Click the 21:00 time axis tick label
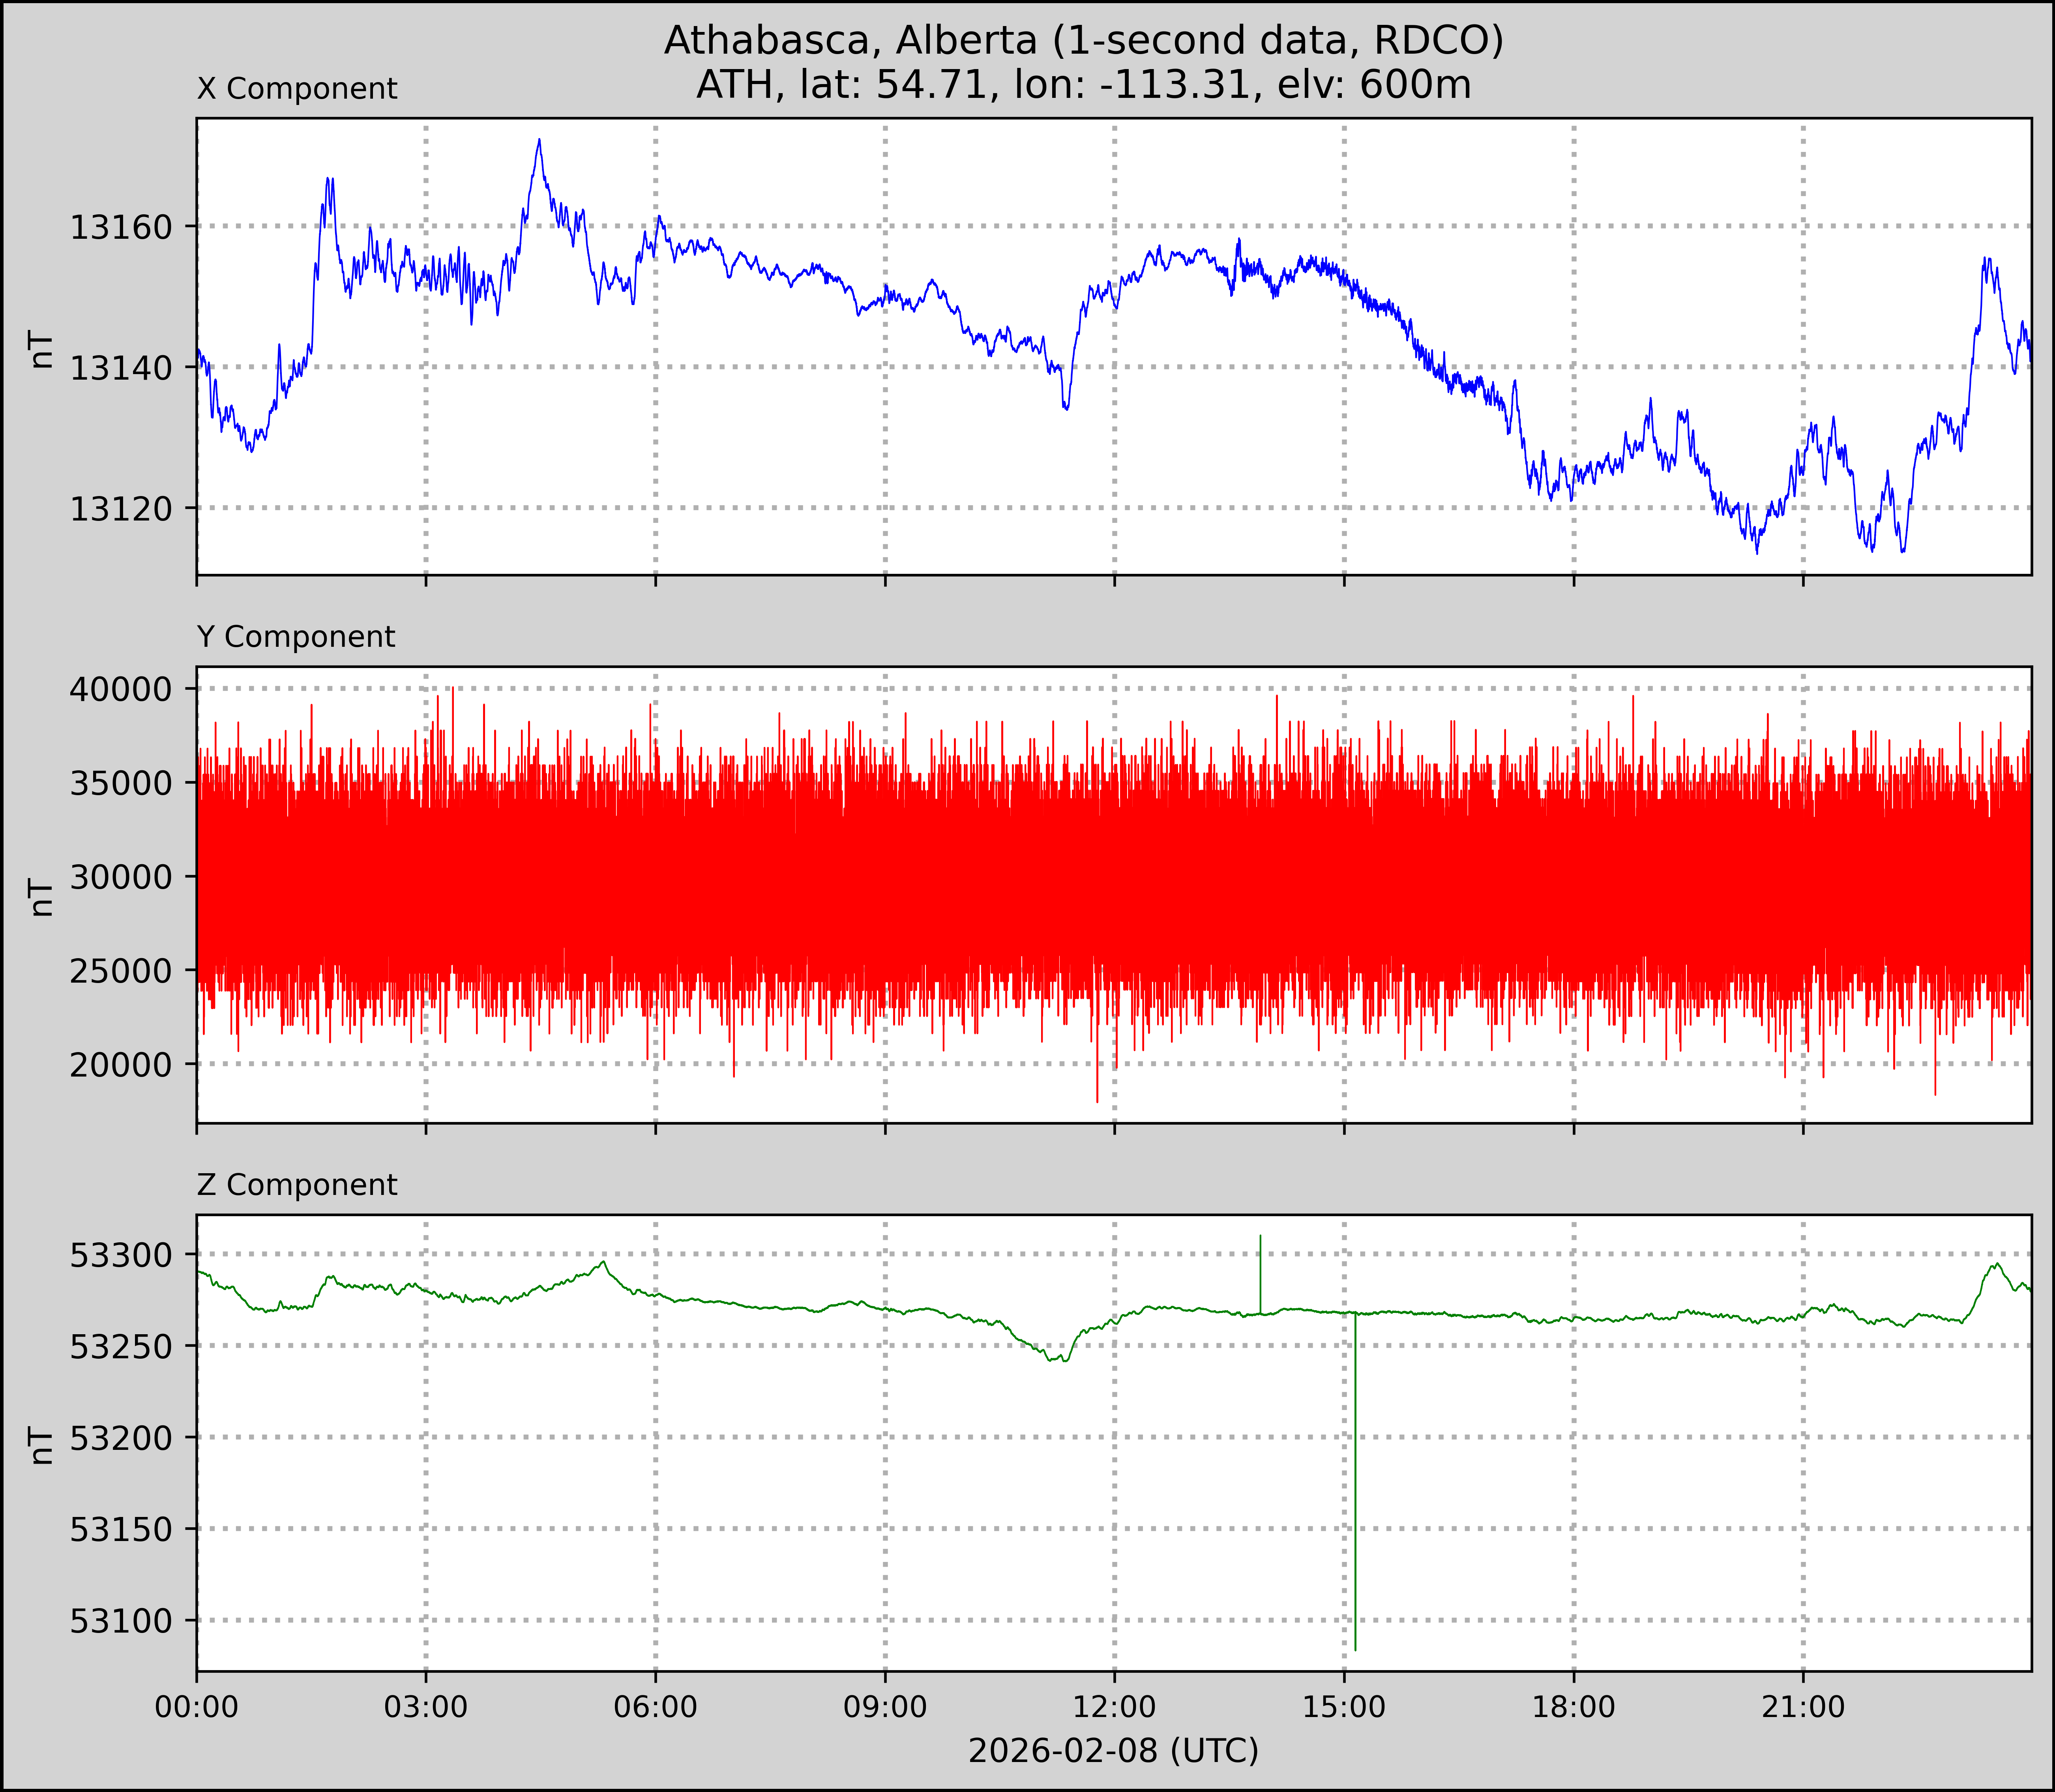Image resolution: width=2055 pixels, height=1792 pixels. 1802,1706
